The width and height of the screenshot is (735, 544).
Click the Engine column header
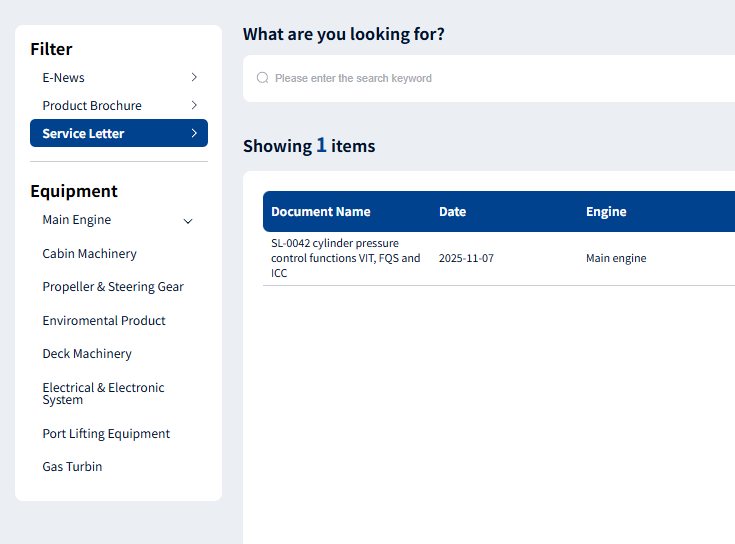606,212
